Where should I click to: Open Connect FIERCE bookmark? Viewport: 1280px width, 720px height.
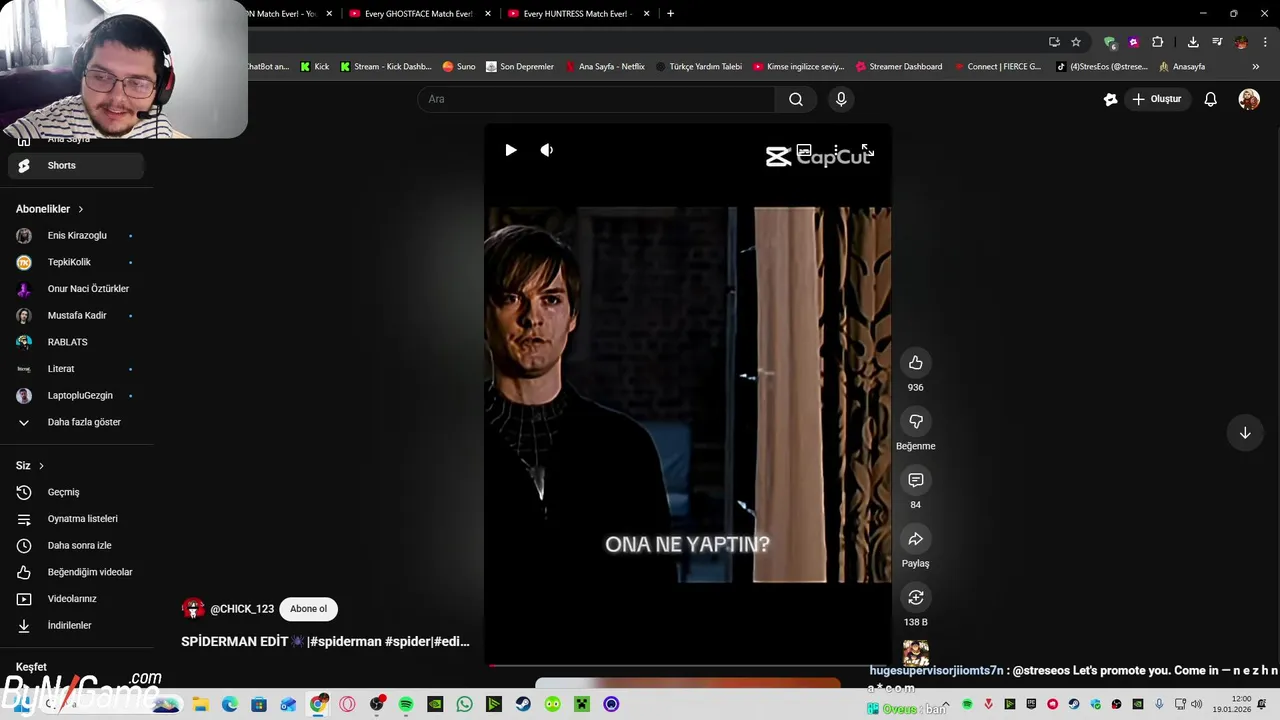pos(998,67)
